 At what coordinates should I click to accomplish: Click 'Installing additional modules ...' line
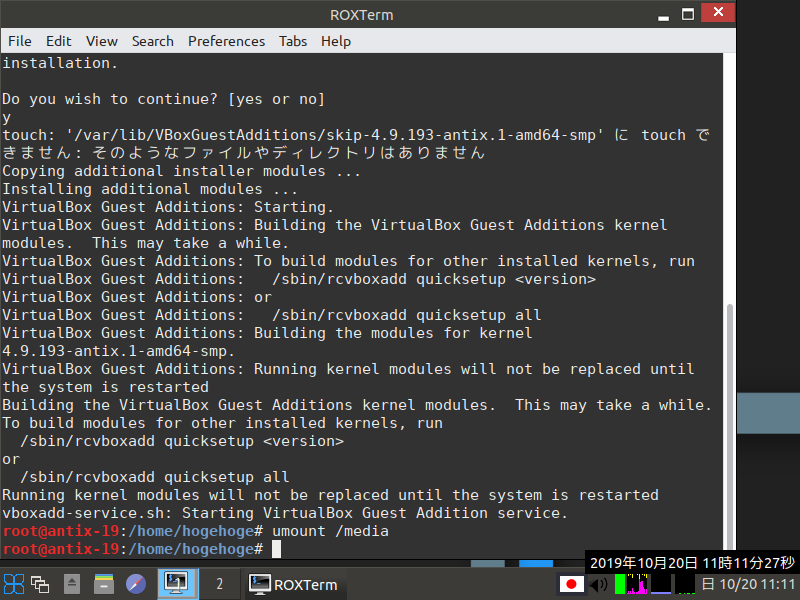point(150,189)
